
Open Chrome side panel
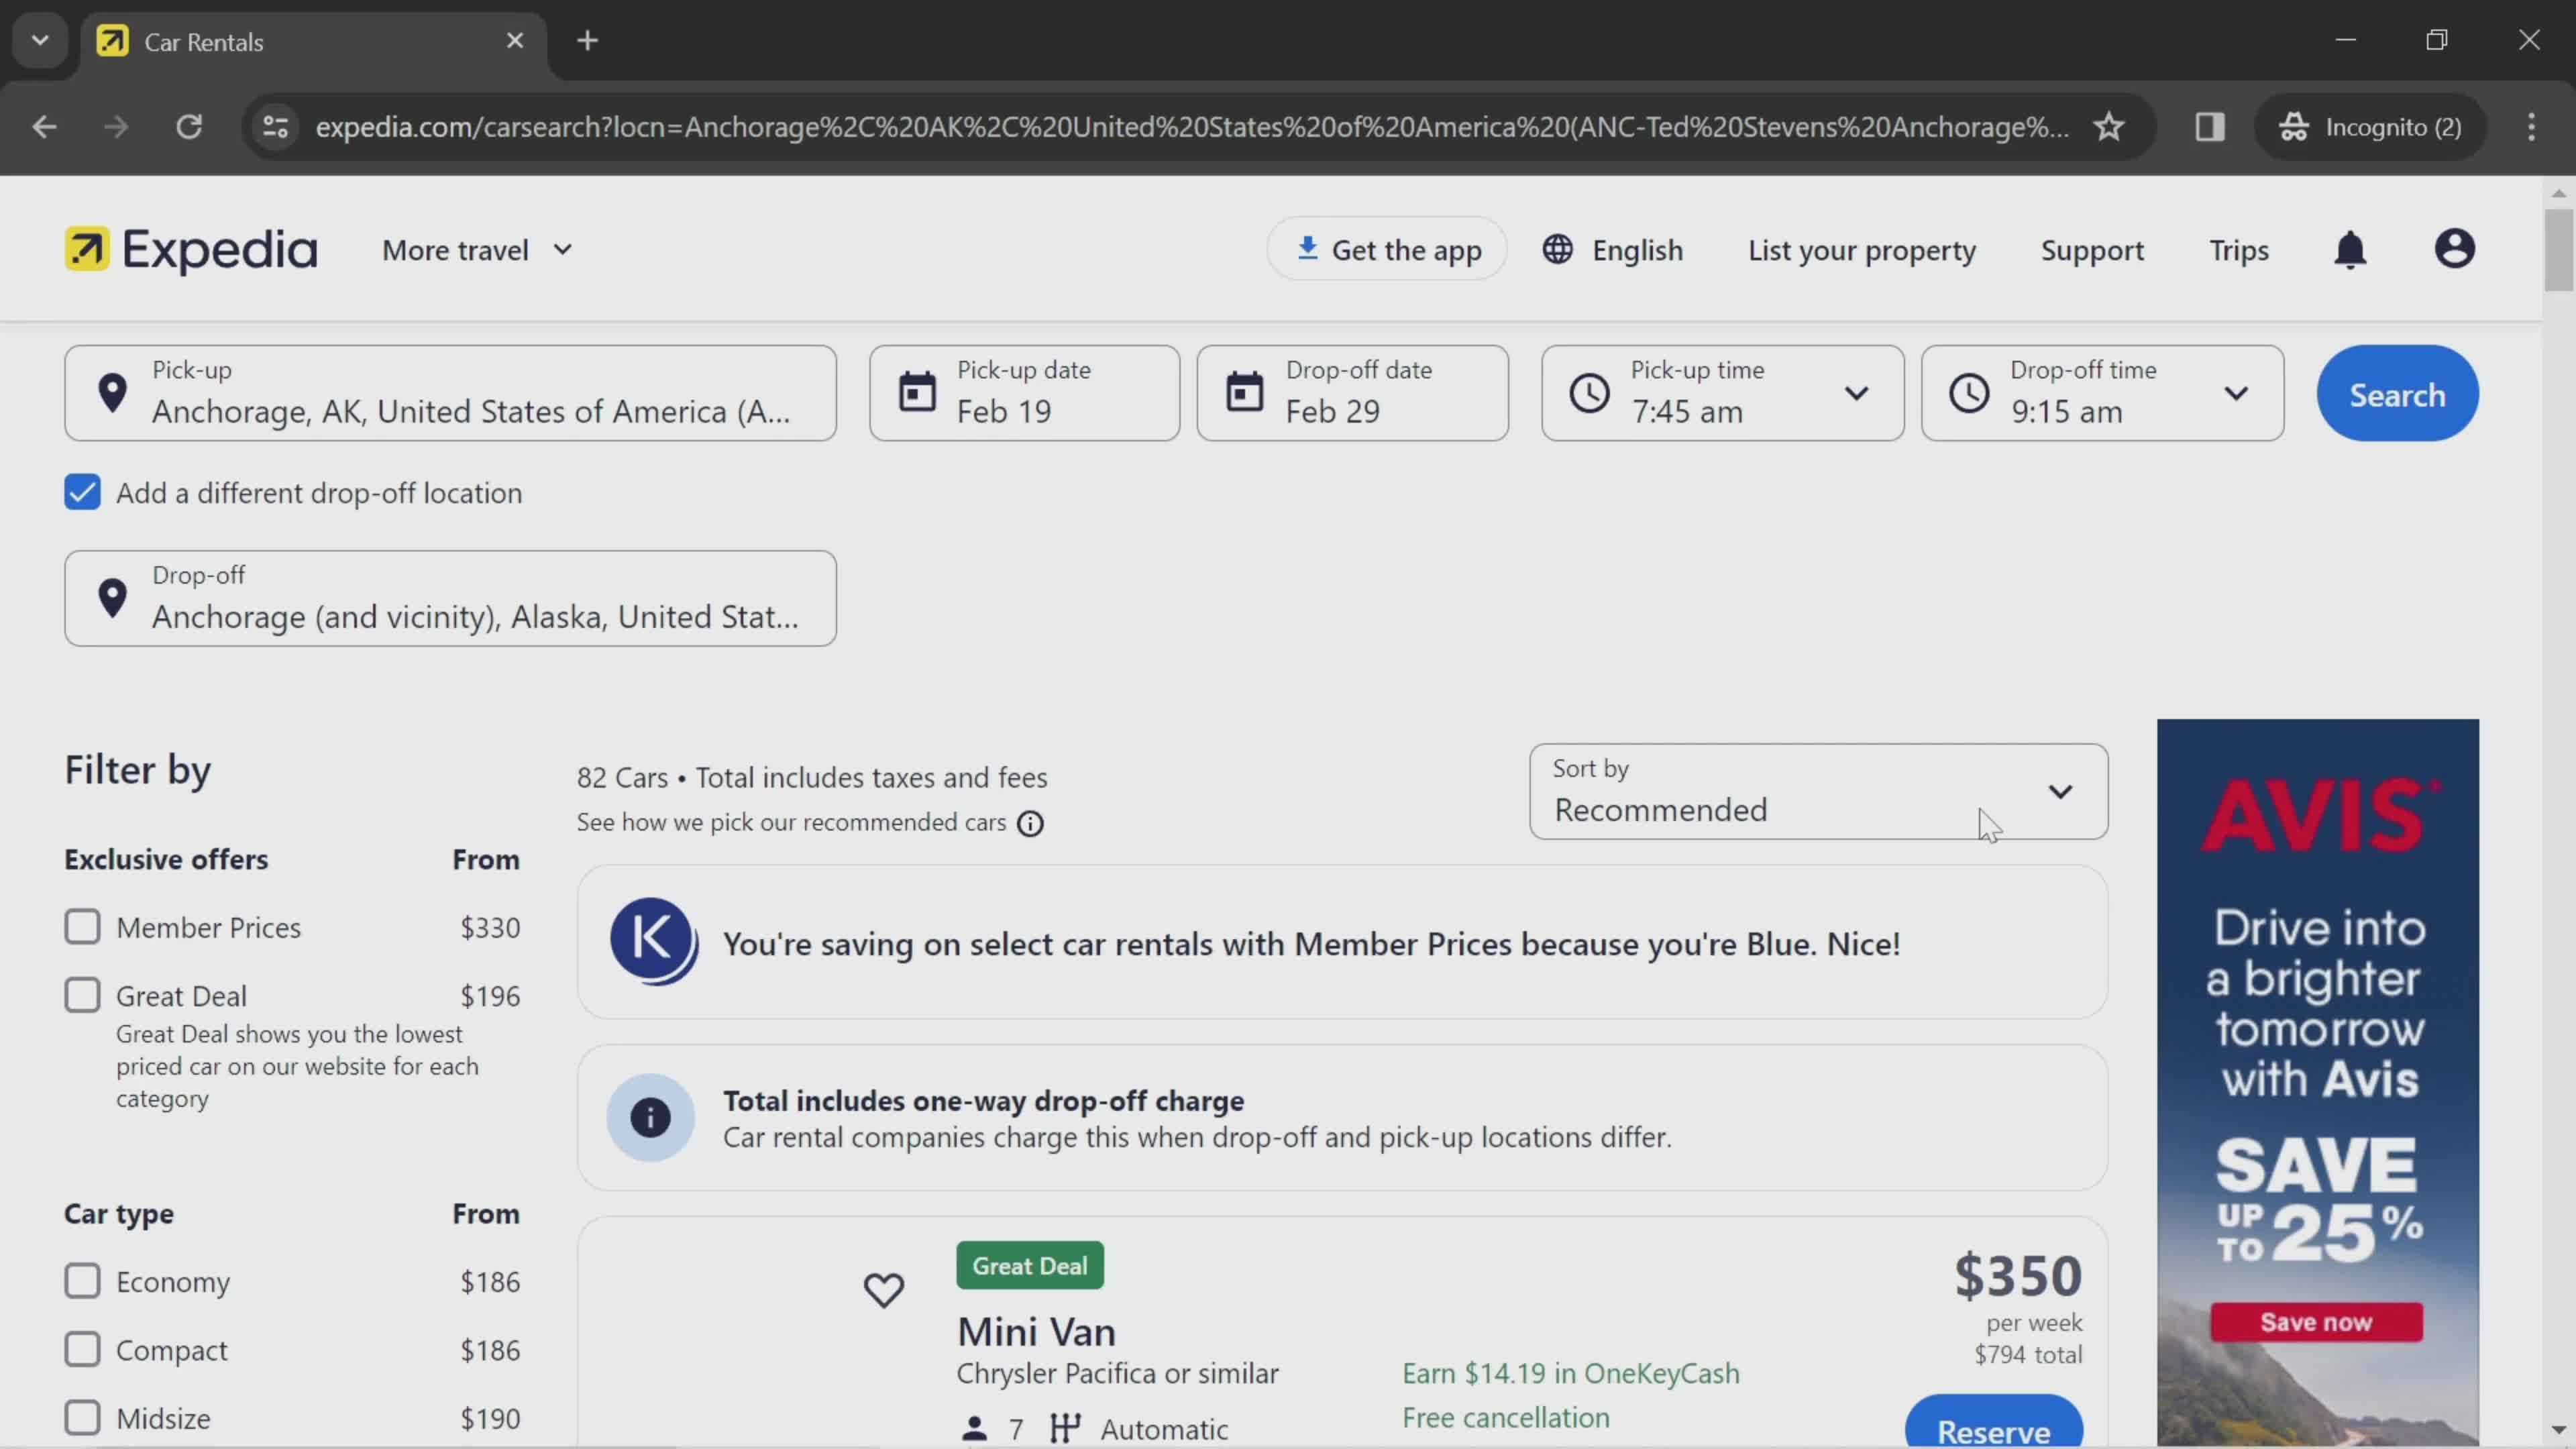tap(2209, 127)
